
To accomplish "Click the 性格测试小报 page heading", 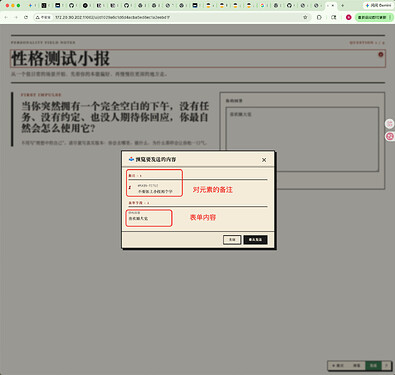I will [60, 59].
